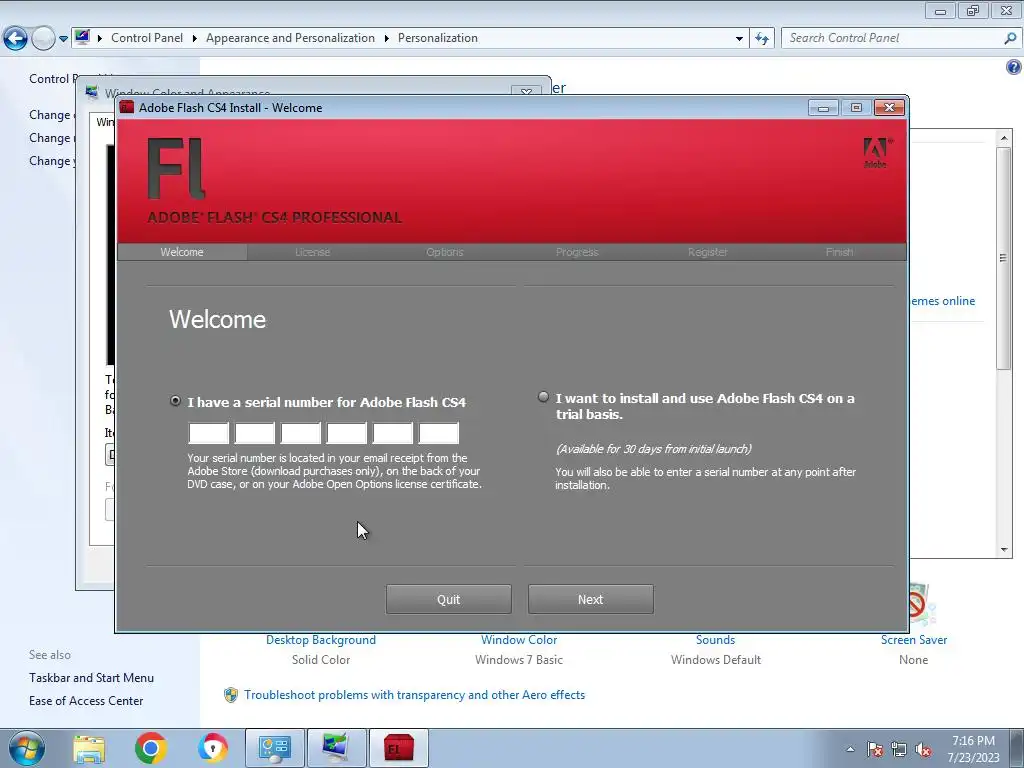Click the fifth serial number field
Screen dimensions: 1024x768
[392, 433]
